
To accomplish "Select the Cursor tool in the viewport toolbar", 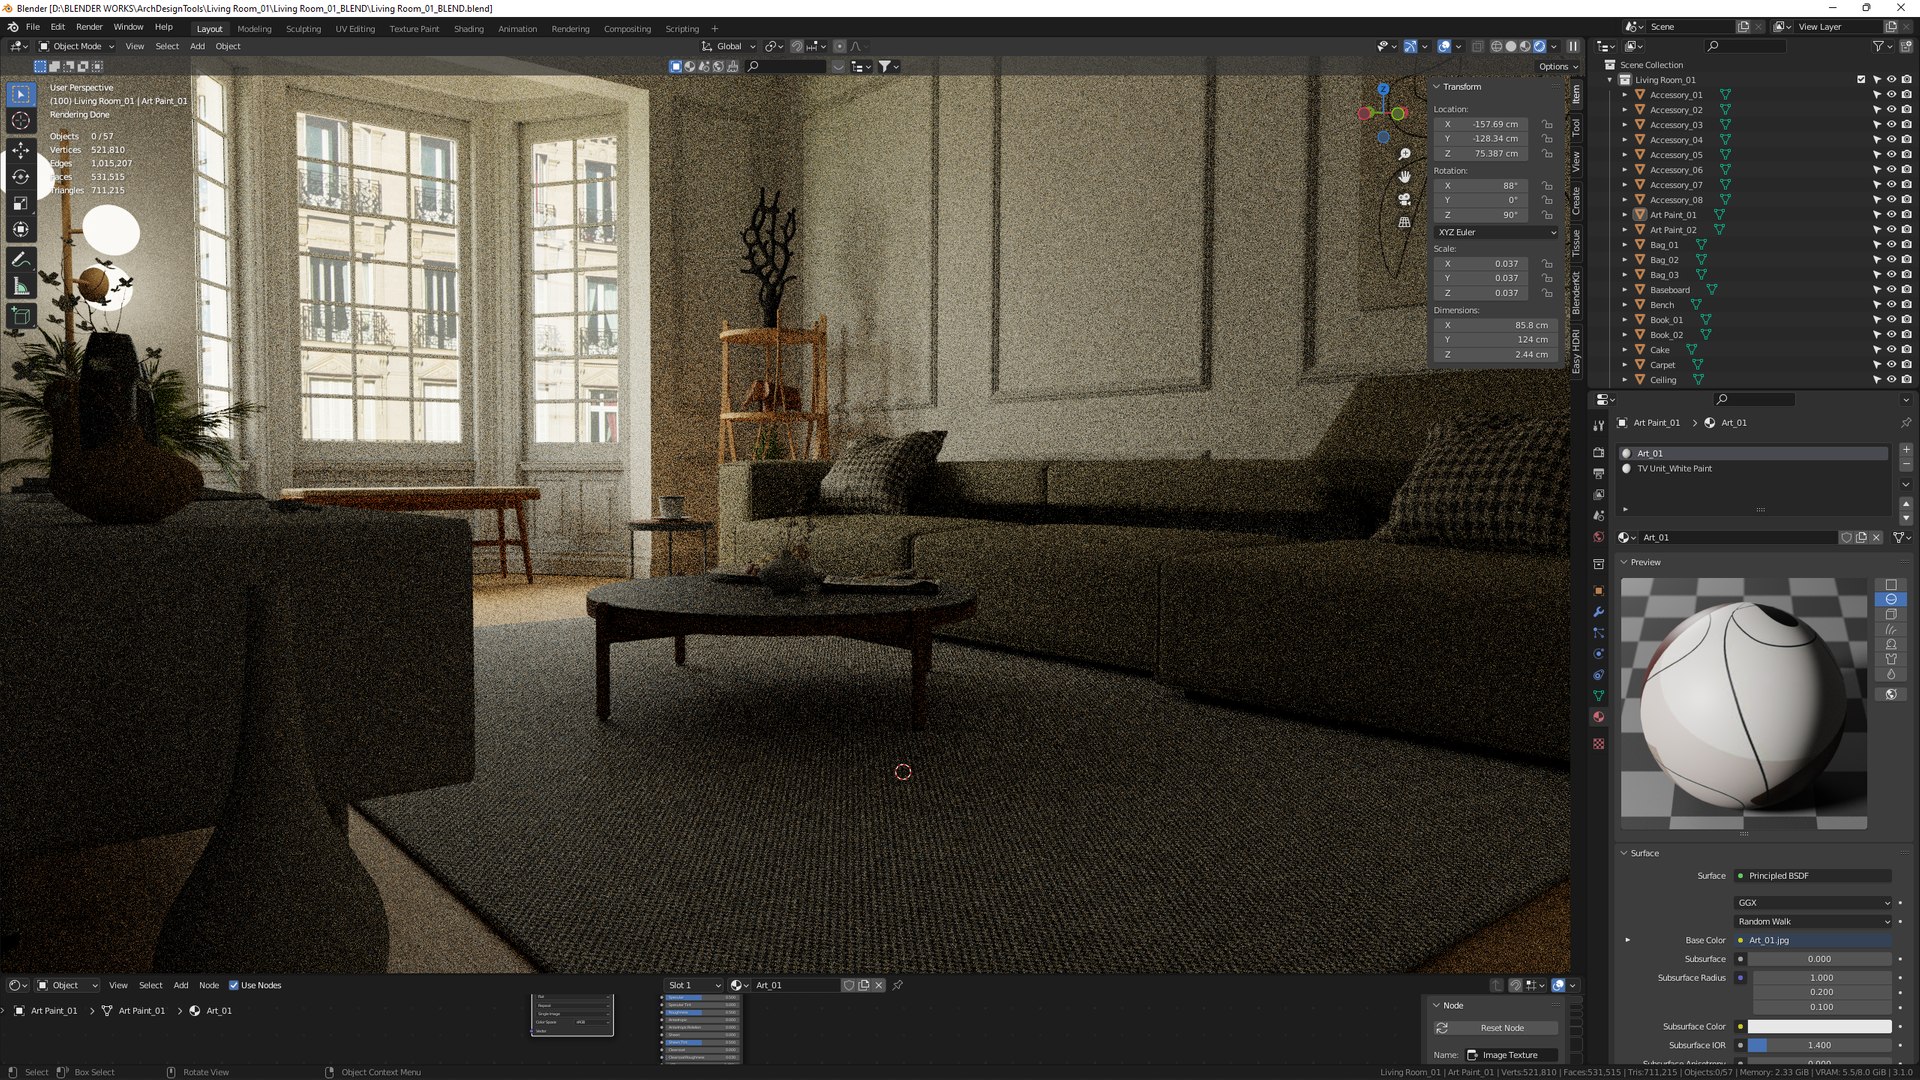I will pos(21,121).
